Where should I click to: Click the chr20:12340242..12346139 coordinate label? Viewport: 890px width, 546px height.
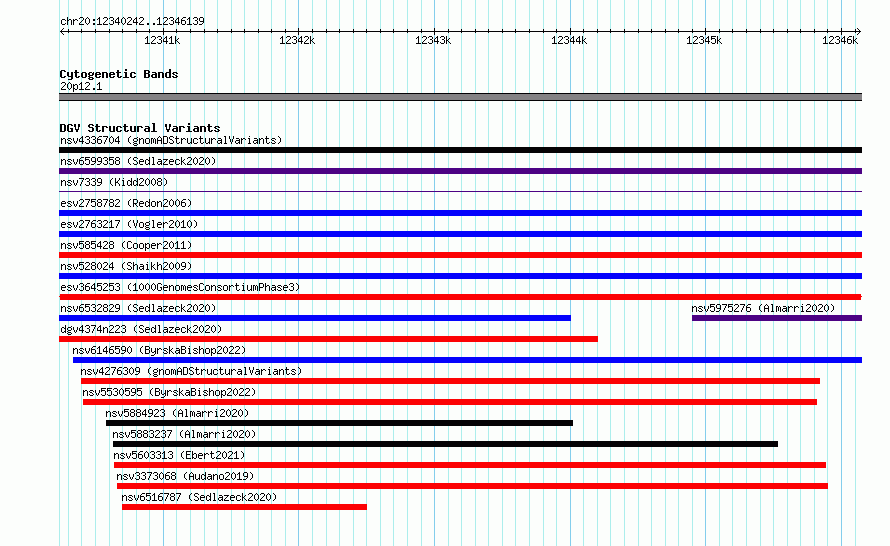coord(132,22)
